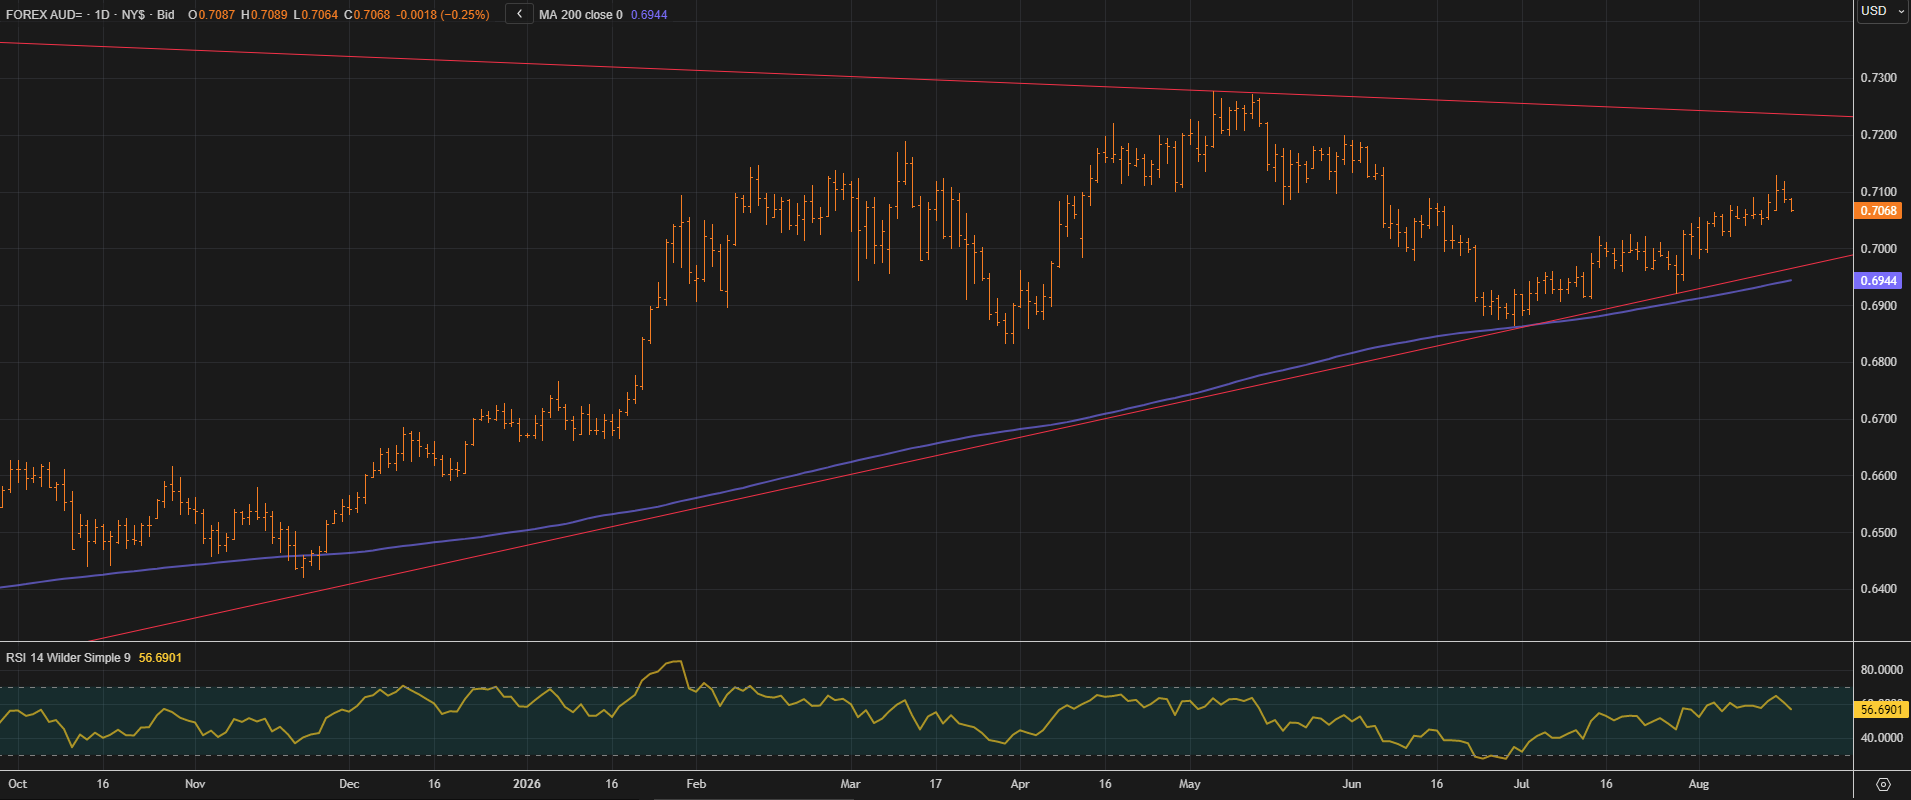Click the change value -0.0018 (−0.25%)
Screen dimensions: 1911x800
443,15
